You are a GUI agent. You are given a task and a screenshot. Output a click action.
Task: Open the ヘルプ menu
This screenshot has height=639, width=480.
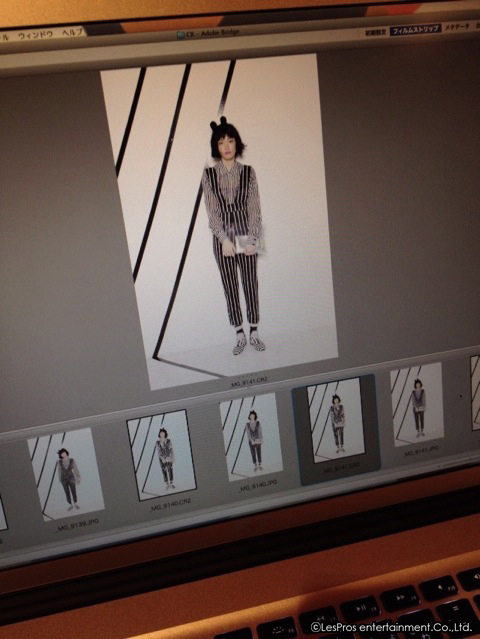pos(73,33)
